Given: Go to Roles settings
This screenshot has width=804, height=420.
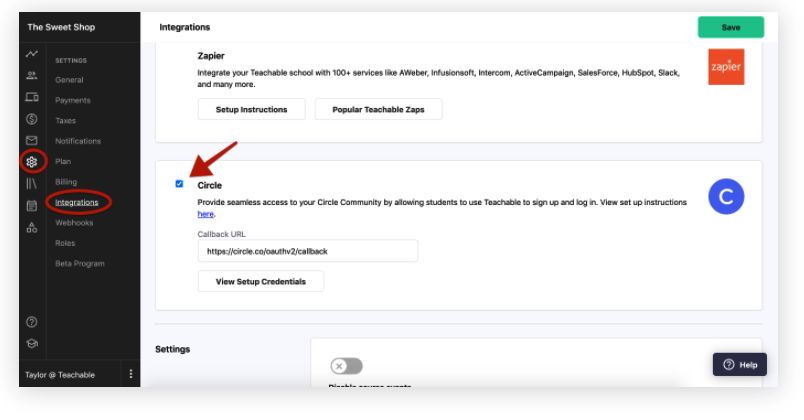Looking at the screenshot, I should pos(65,243).
